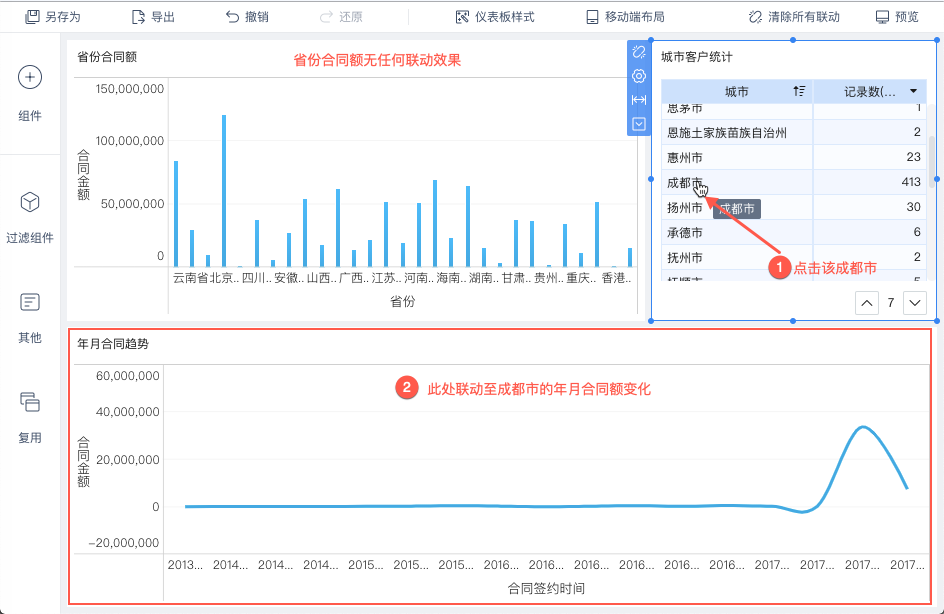Click the 预览 preview monitor icon
This screenshot has height=614, width=944.
pos(882,17)
